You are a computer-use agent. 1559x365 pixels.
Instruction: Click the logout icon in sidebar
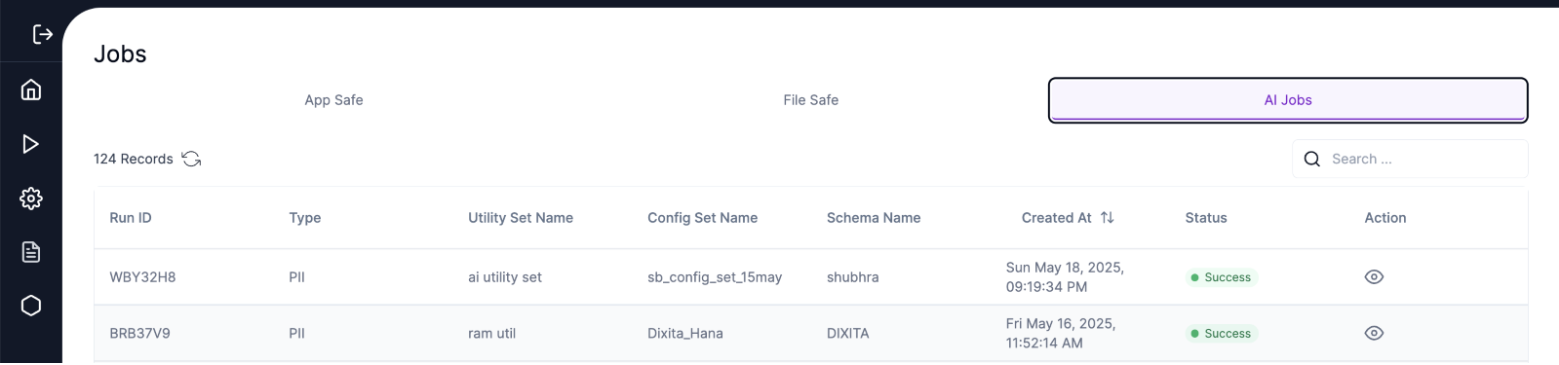coord(42,35)
